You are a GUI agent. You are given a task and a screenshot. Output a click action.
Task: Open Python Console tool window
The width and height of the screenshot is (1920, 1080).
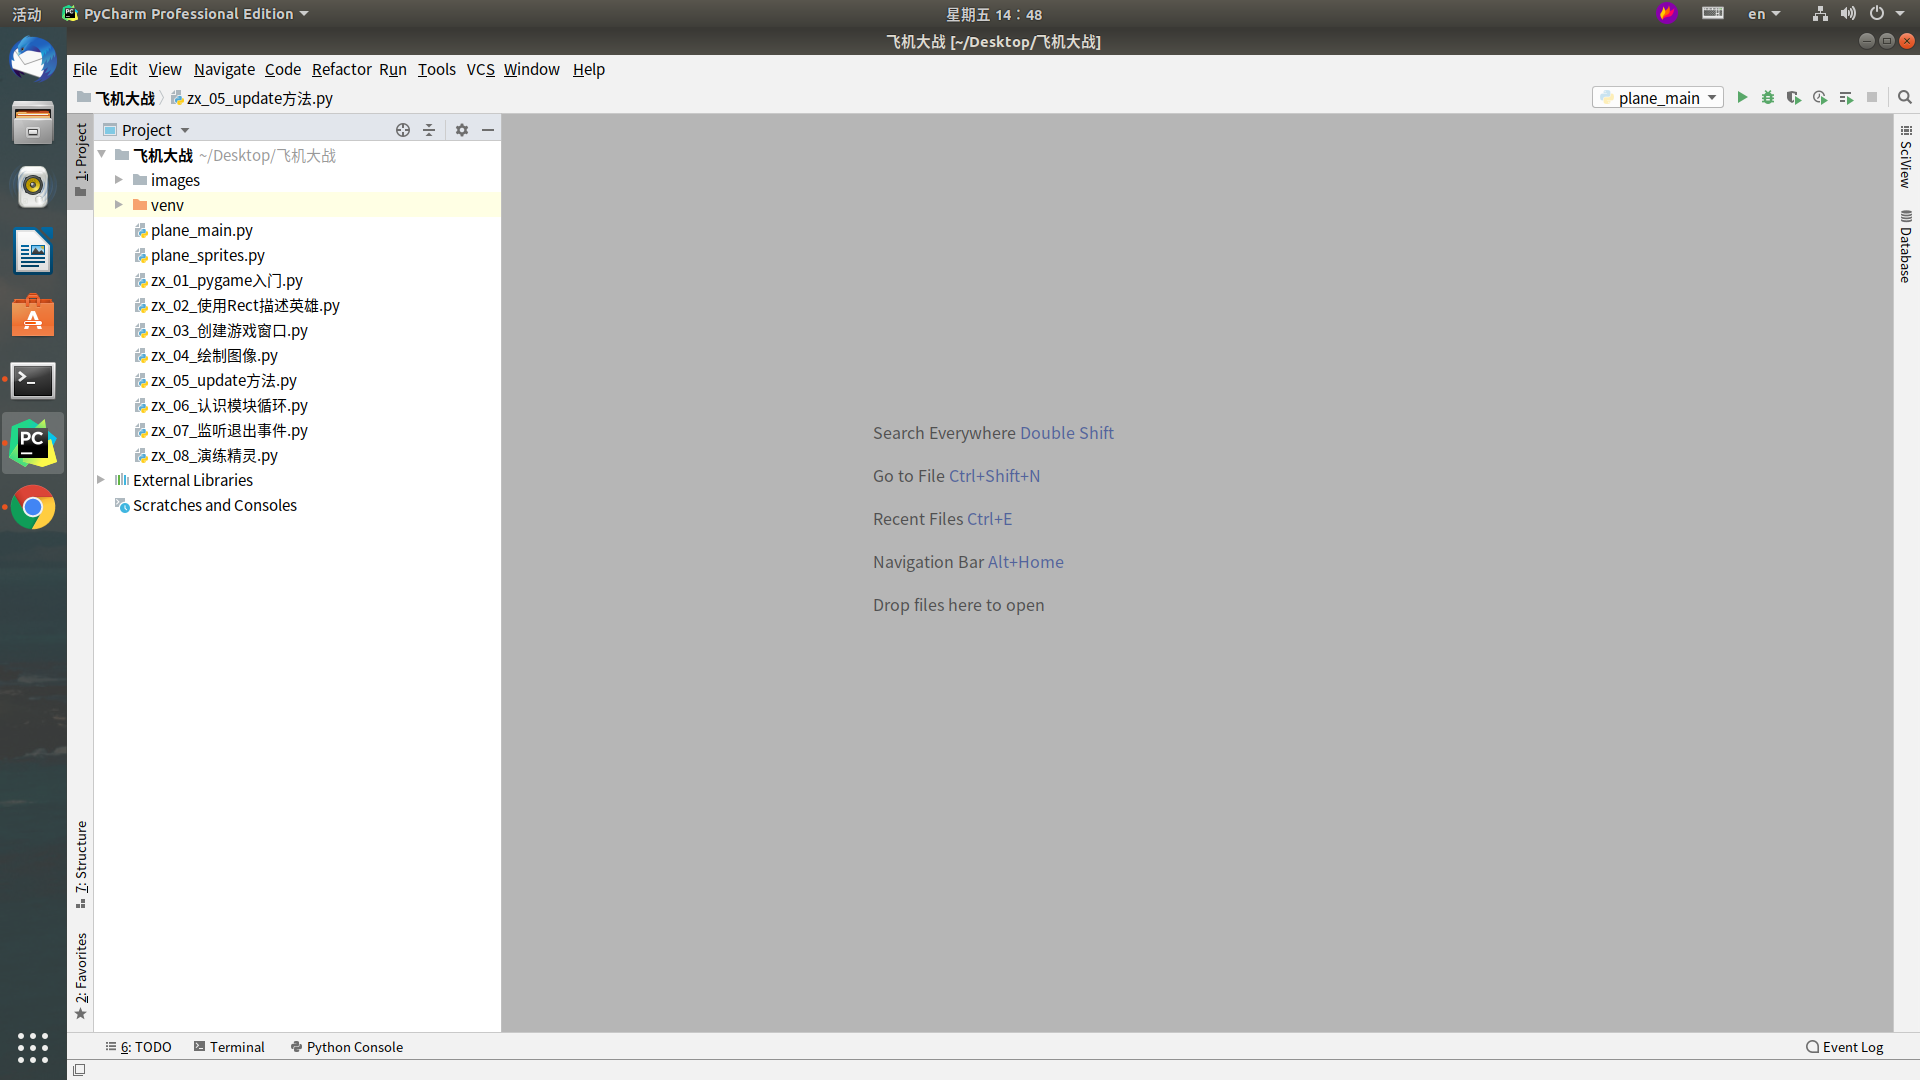pyautogui.click(x=346, y=1047)
